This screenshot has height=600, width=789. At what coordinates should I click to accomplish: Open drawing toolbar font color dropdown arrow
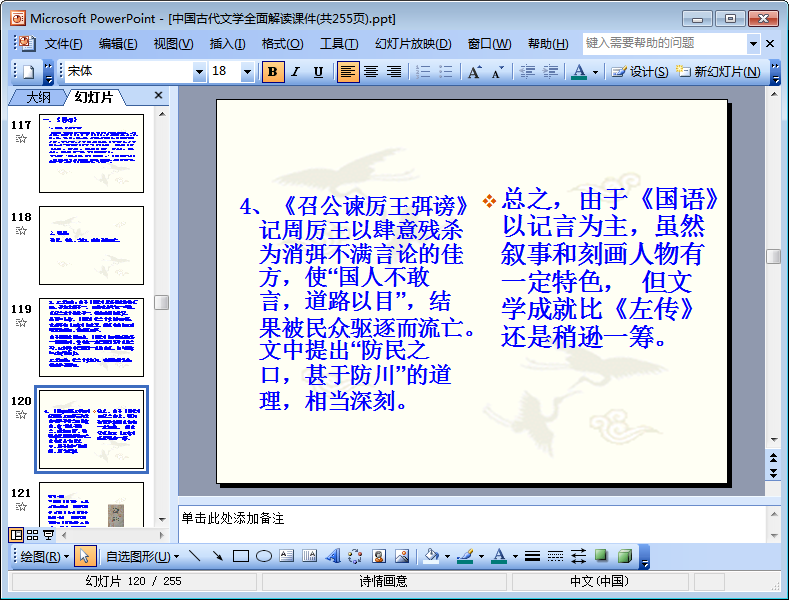click(x=515, y=557)
